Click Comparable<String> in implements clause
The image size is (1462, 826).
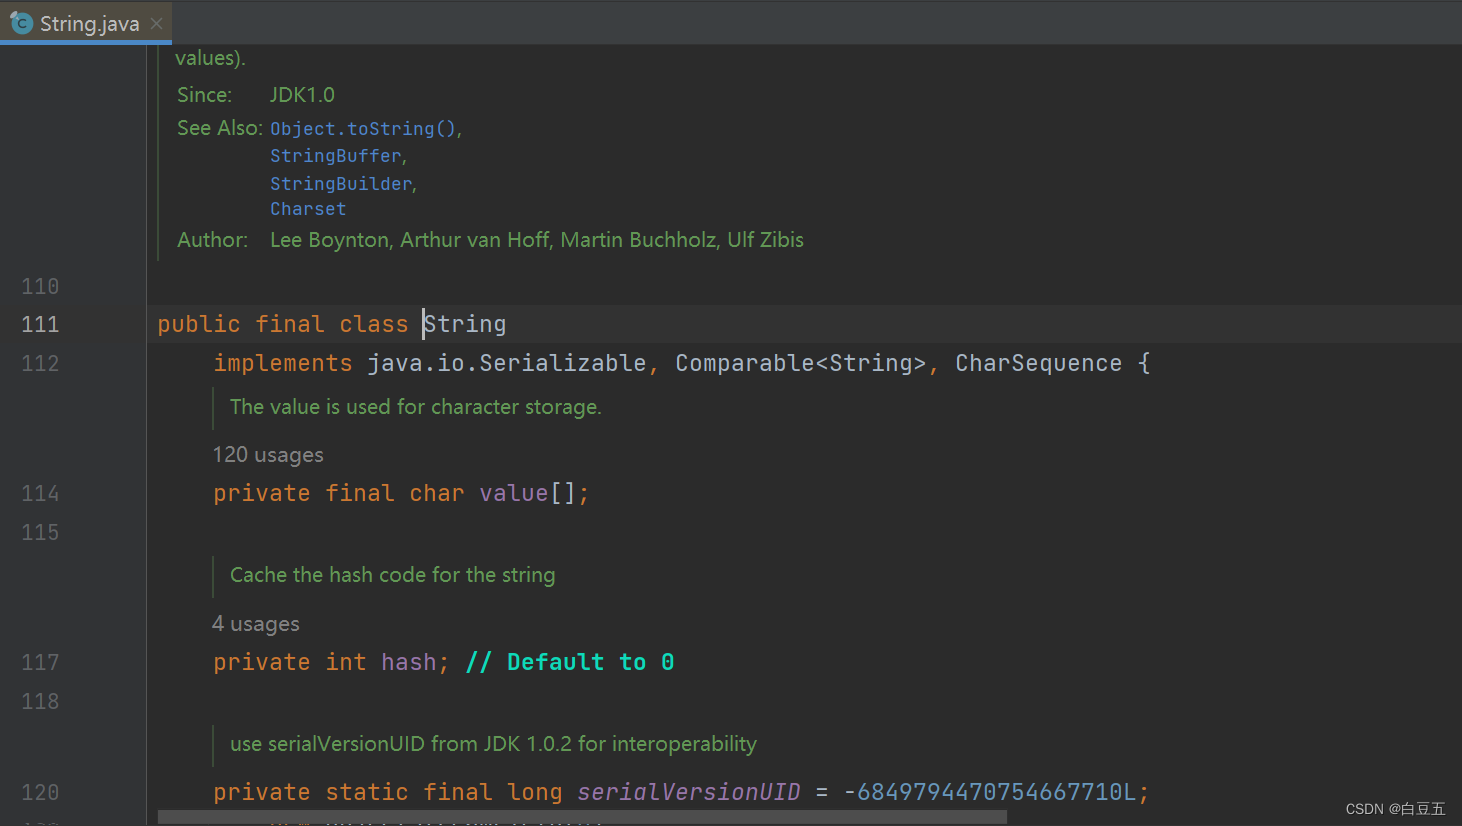point(801,363)
